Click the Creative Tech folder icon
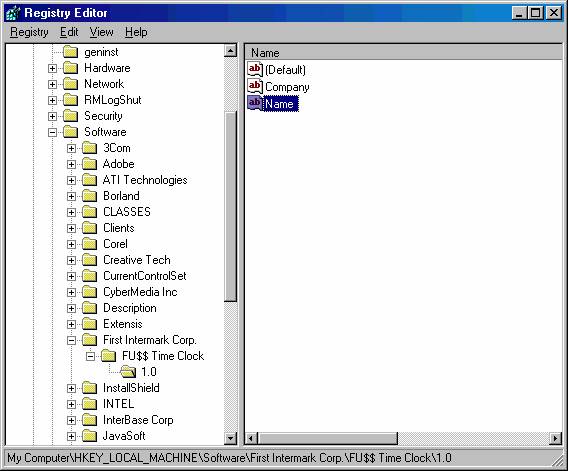Viewport: 568px width, 471px height. (x=89, y=260)
